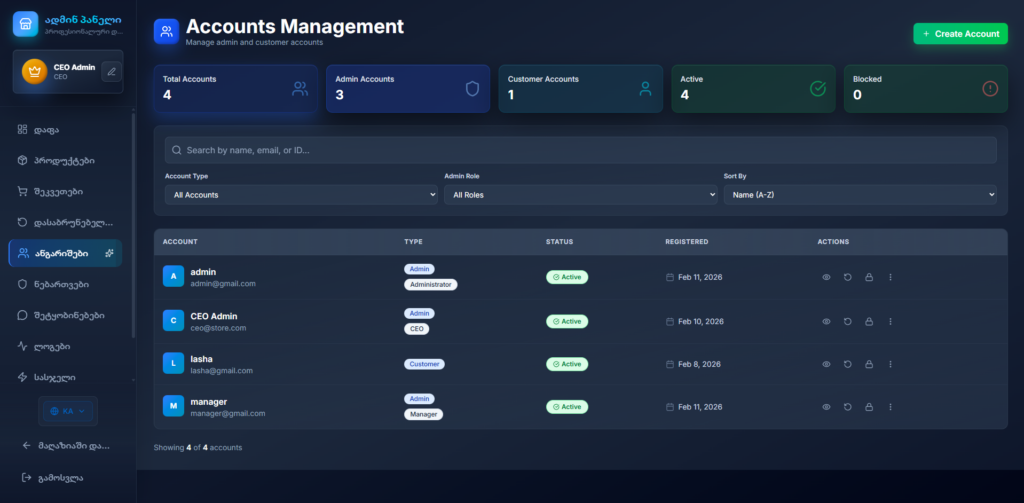Click the sparkle icon on ანგარიშები sidebar item
This screenshot has height=503, width=1024.
pos(109,253)
